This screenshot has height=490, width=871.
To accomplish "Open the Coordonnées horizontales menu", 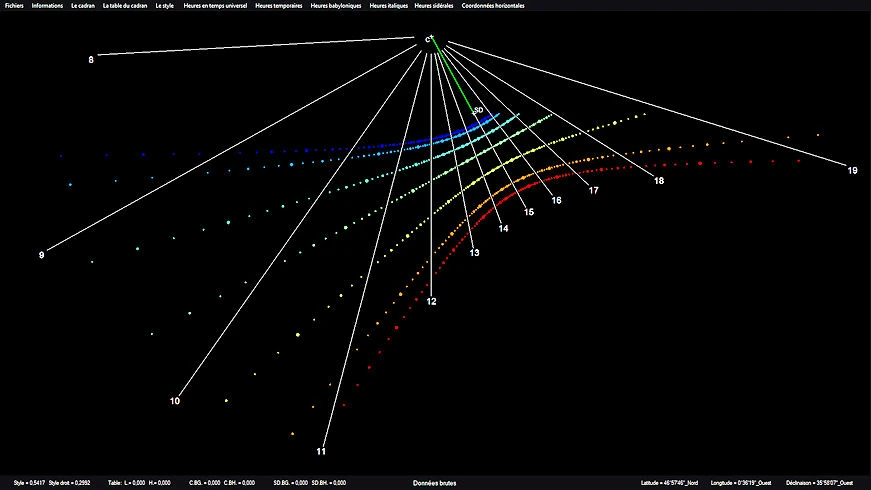I will point(494,6).
